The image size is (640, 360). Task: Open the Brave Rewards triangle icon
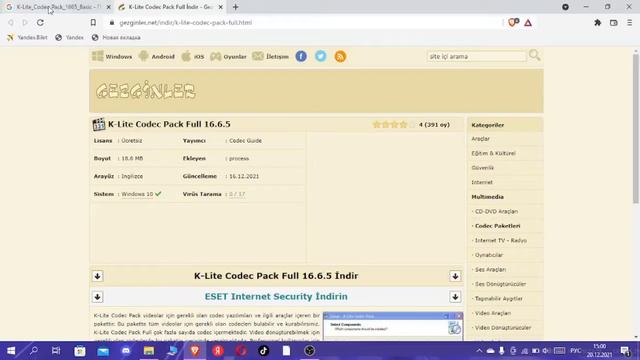click(528, 23)
